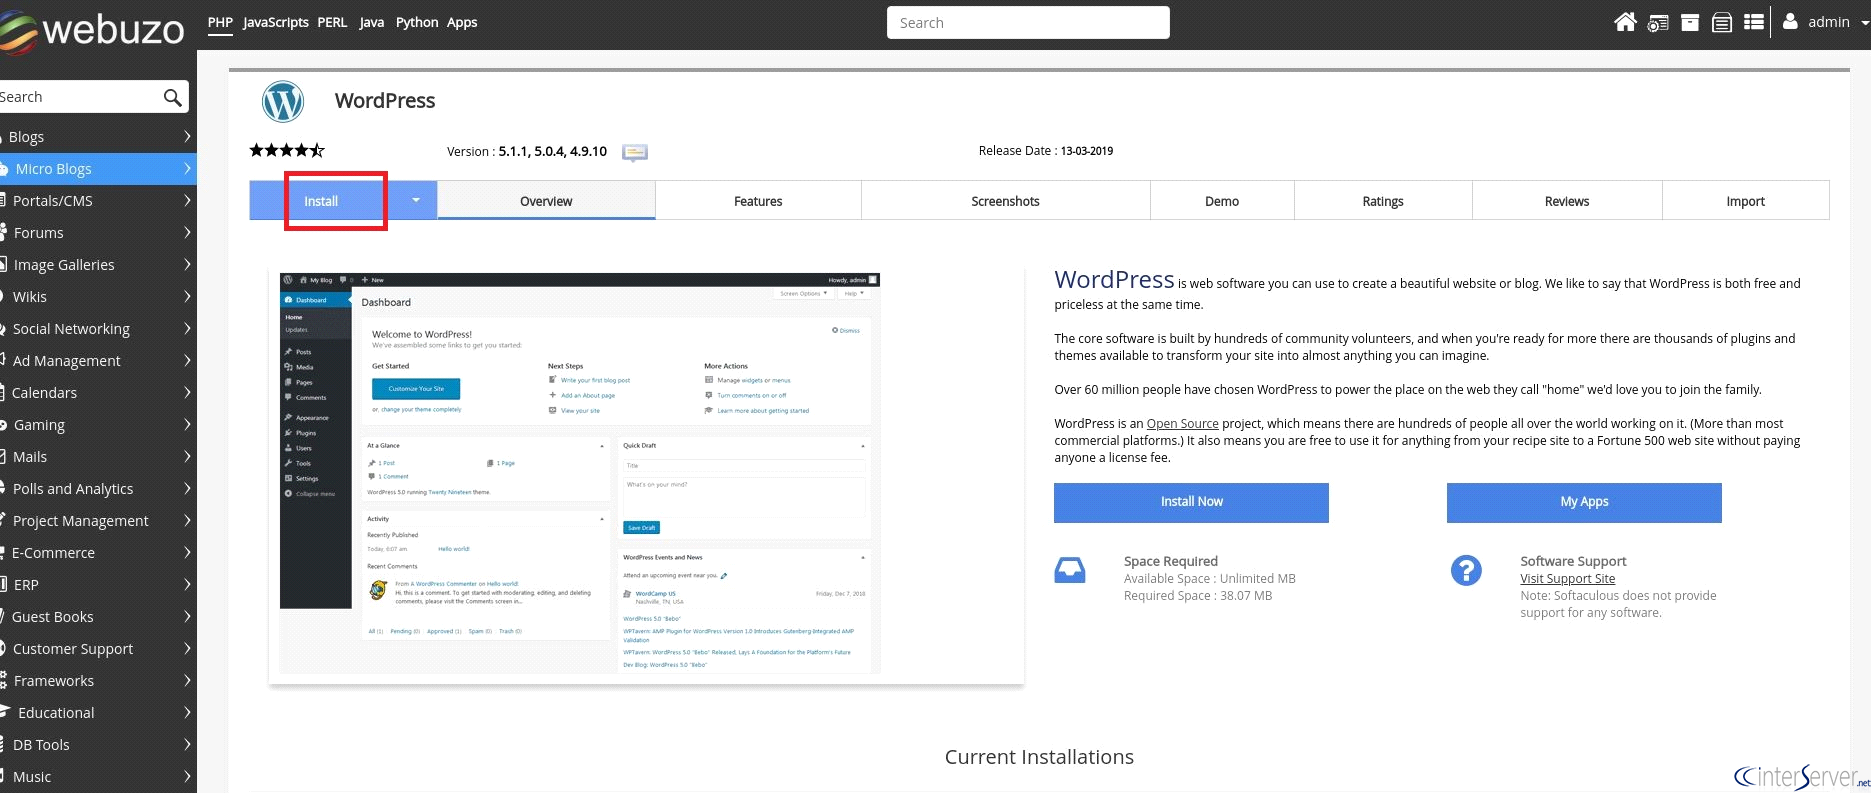Expand the Blogs category chevron
Screen dimensions: 1871x793
coord(187,136)
